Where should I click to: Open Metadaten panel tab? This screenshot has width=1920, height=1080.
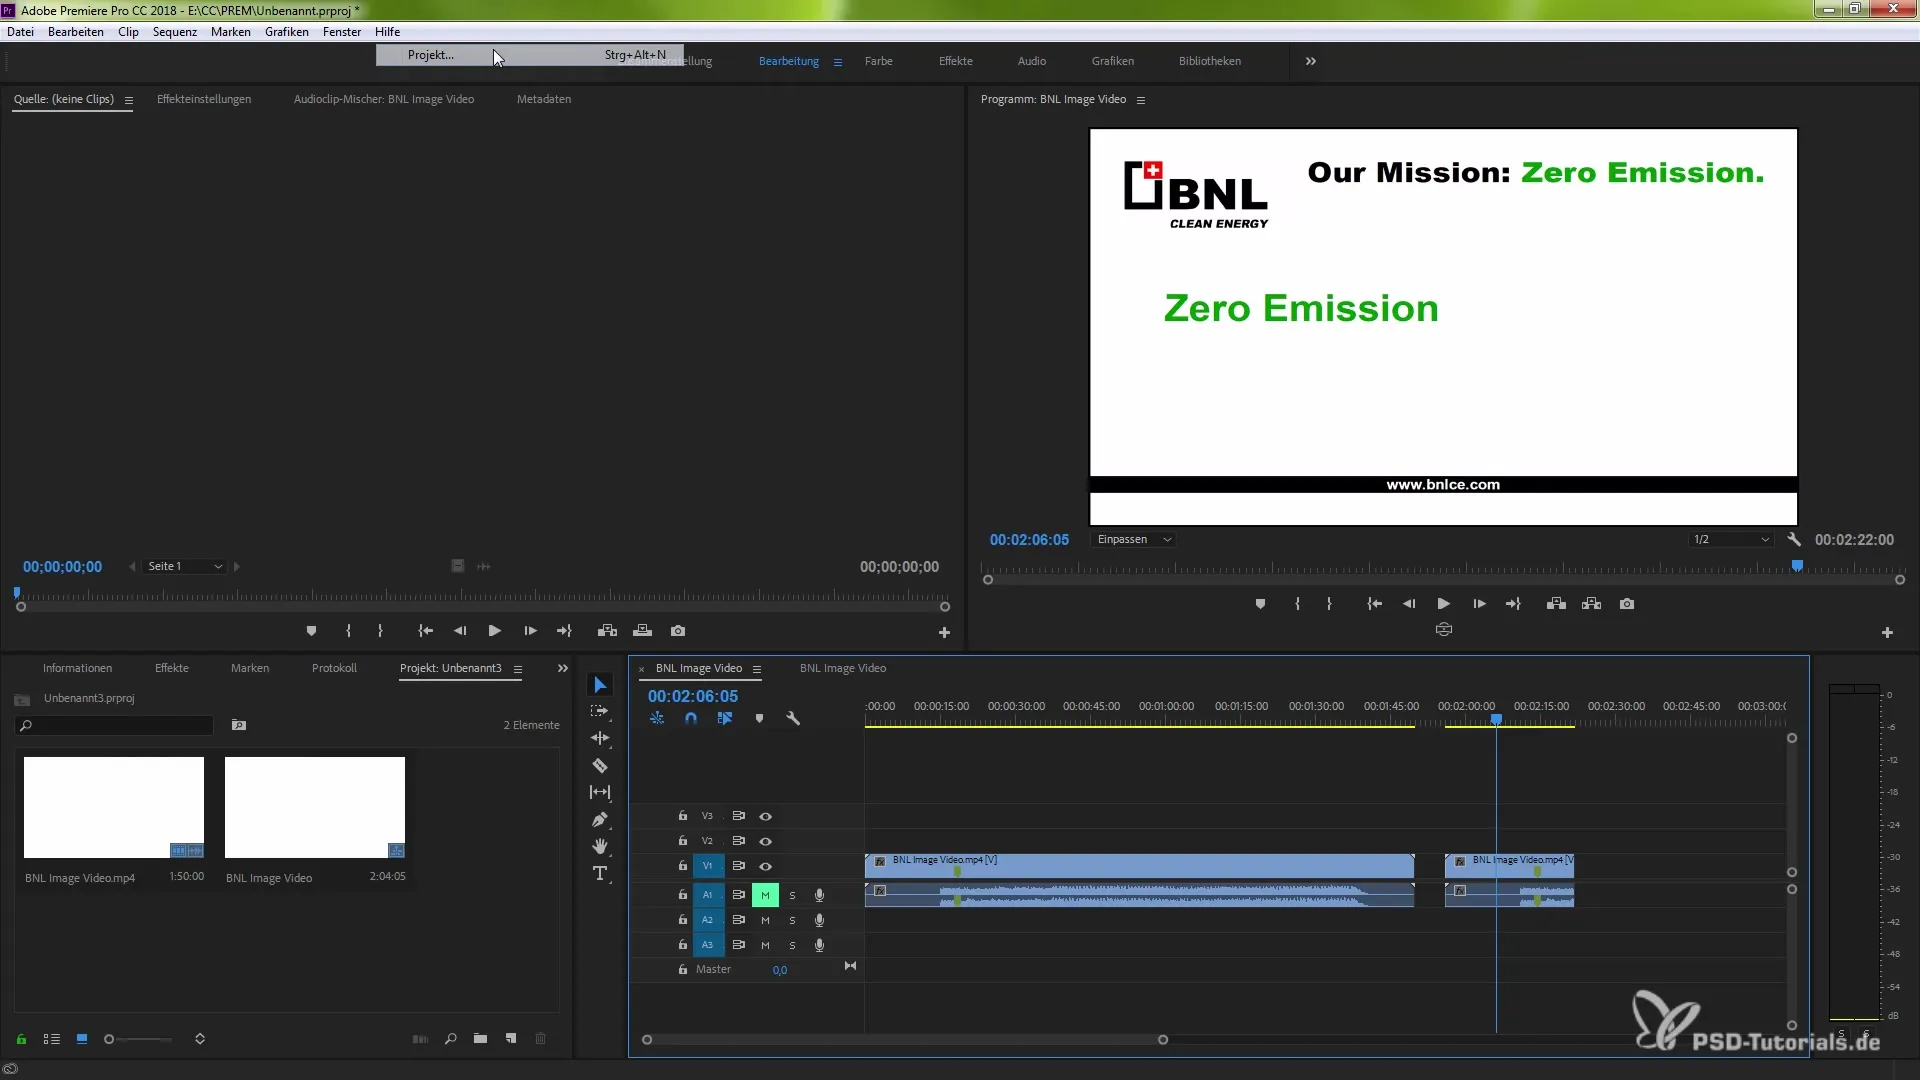pyautogui.click(x=544, y=99)
